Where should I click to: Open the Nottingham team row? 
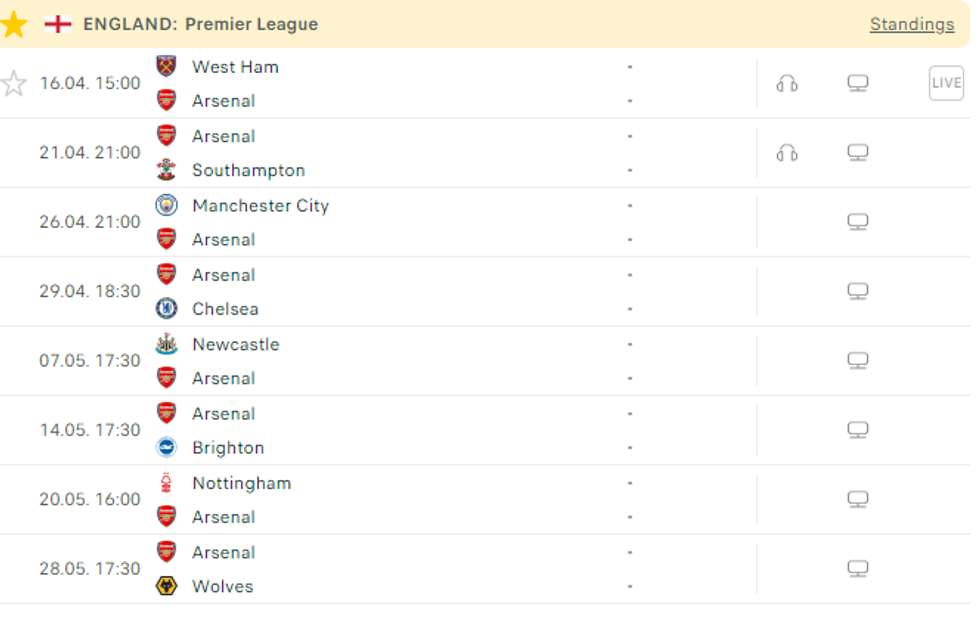(241, 483)
